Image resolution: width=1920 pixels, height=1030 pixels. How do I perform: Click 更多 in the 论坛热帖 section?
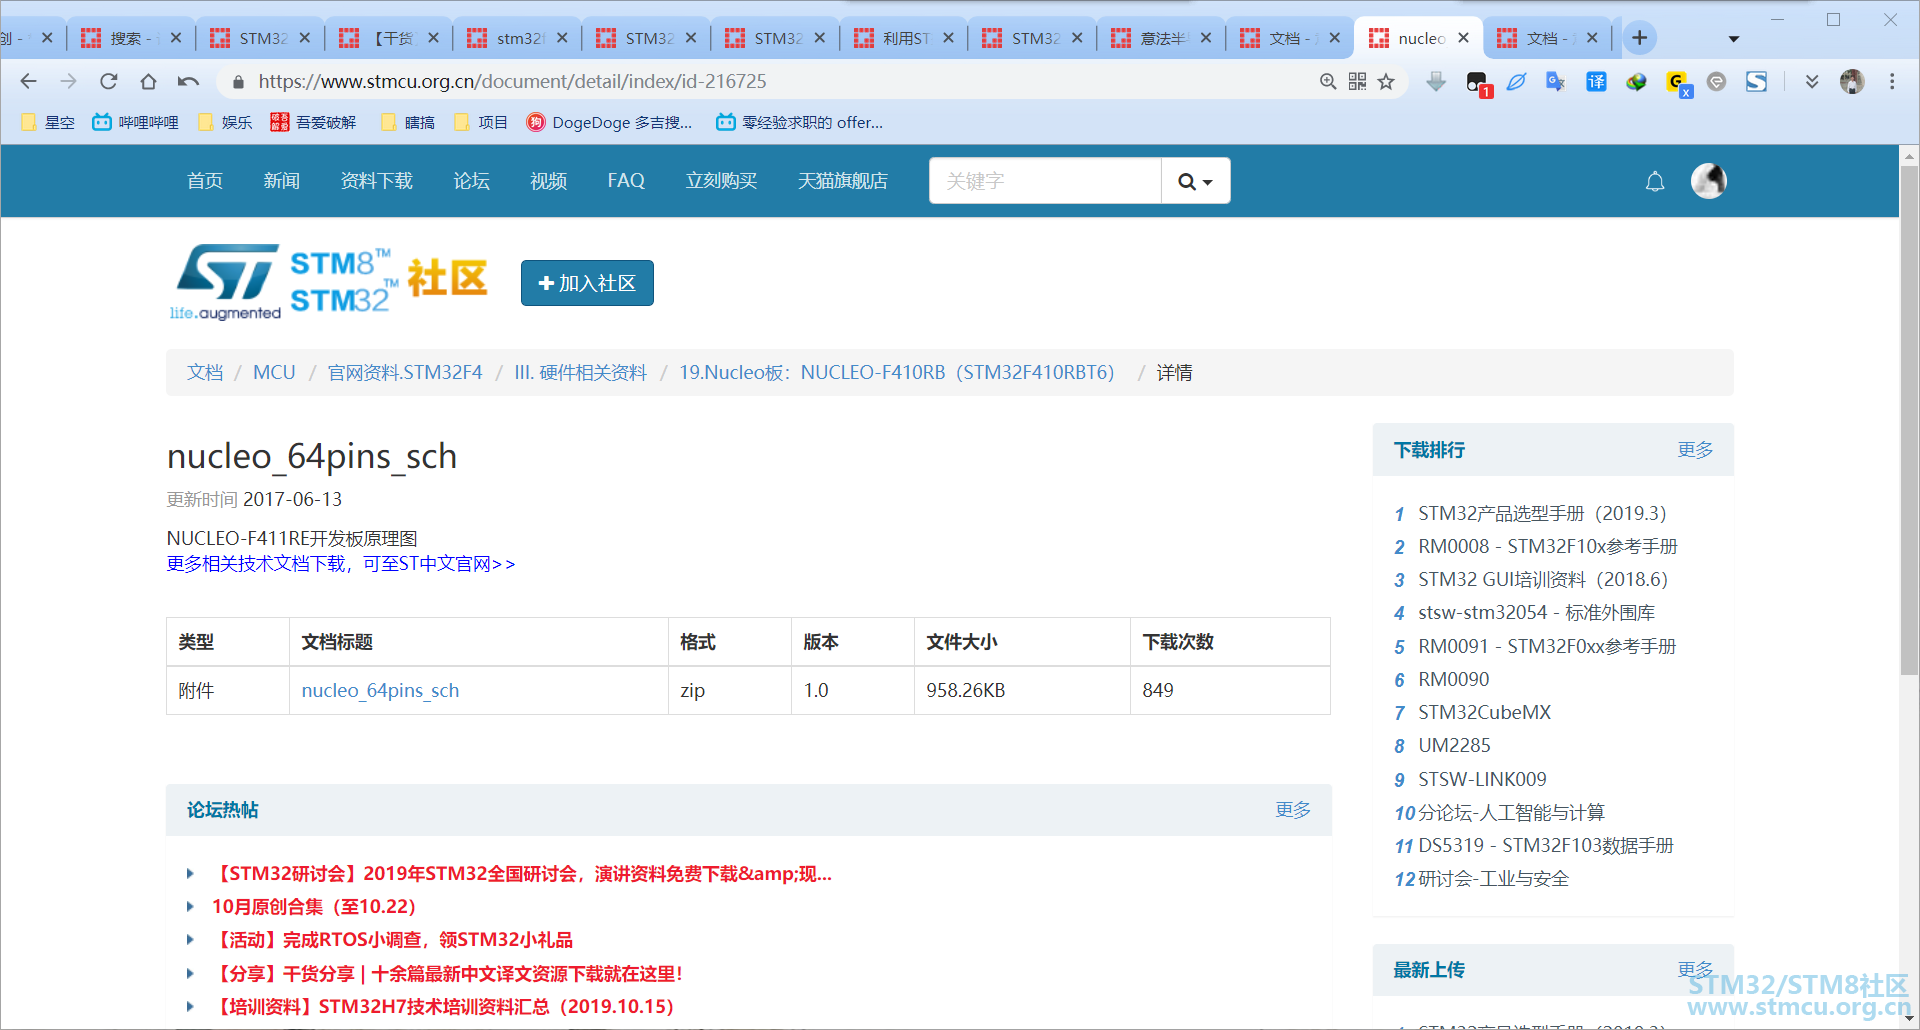pos(1293,810)
